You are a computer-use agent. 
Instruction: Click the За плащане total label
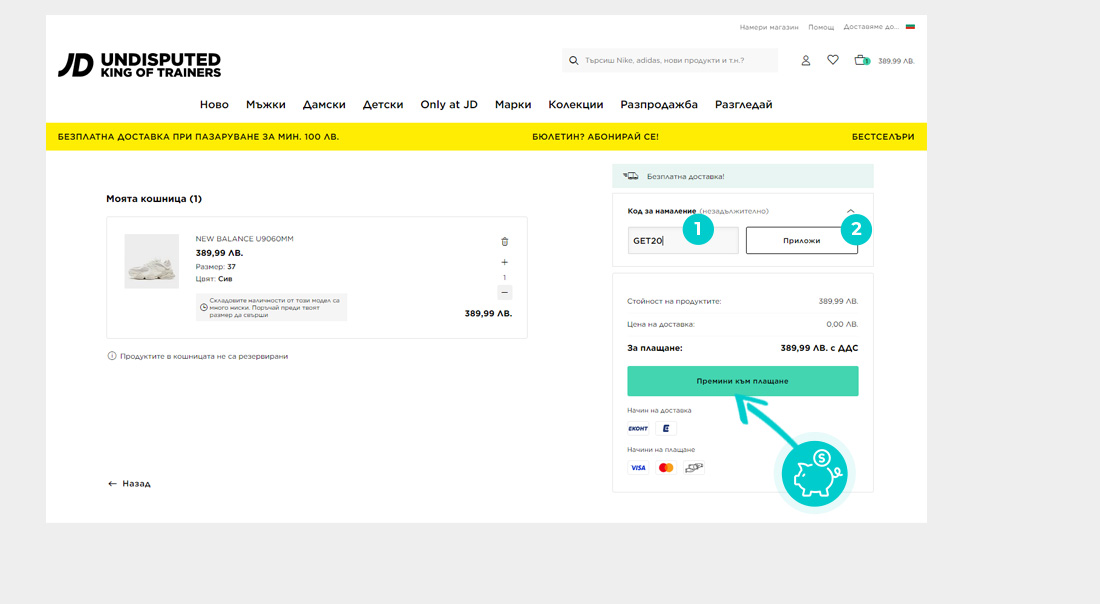tap(655, 348)
